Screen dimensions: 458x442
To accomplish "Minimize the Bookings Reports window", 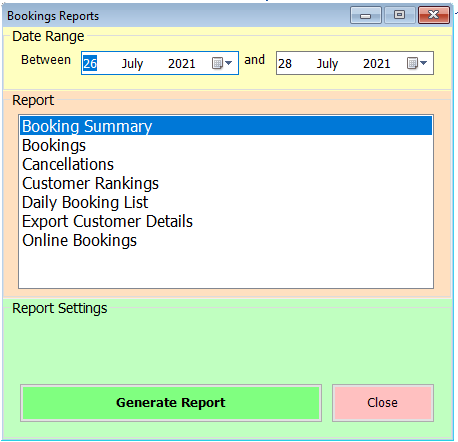I will point(366,15).
